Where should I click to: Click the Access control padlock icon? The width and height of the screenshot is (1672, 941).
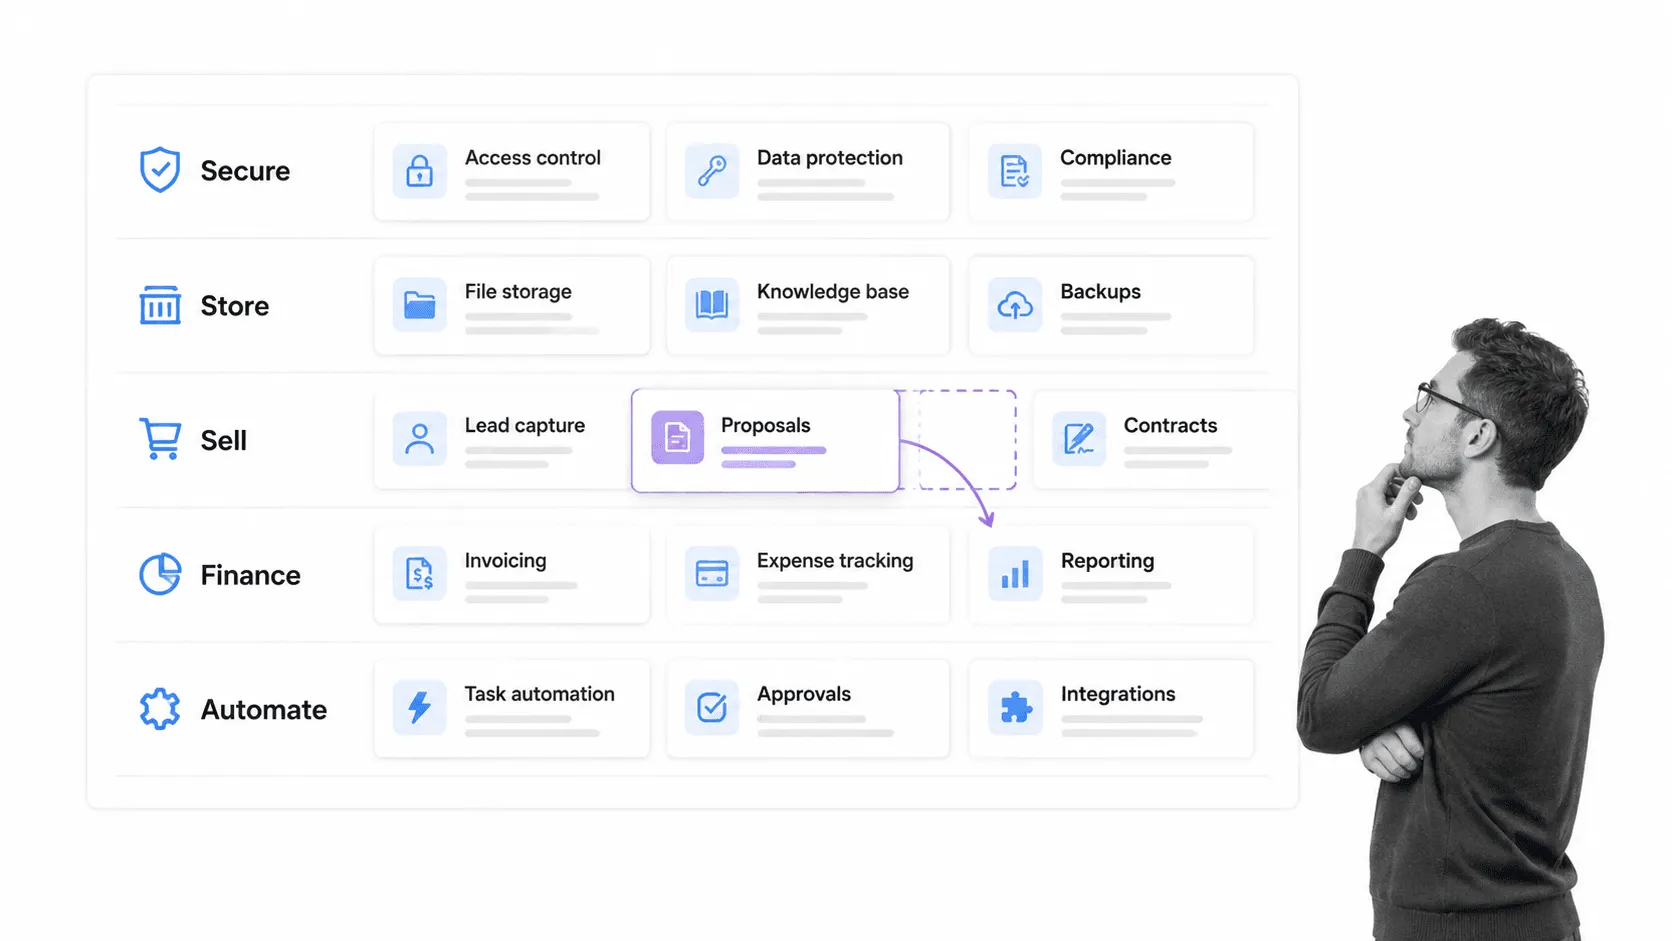tap(420, 171)
